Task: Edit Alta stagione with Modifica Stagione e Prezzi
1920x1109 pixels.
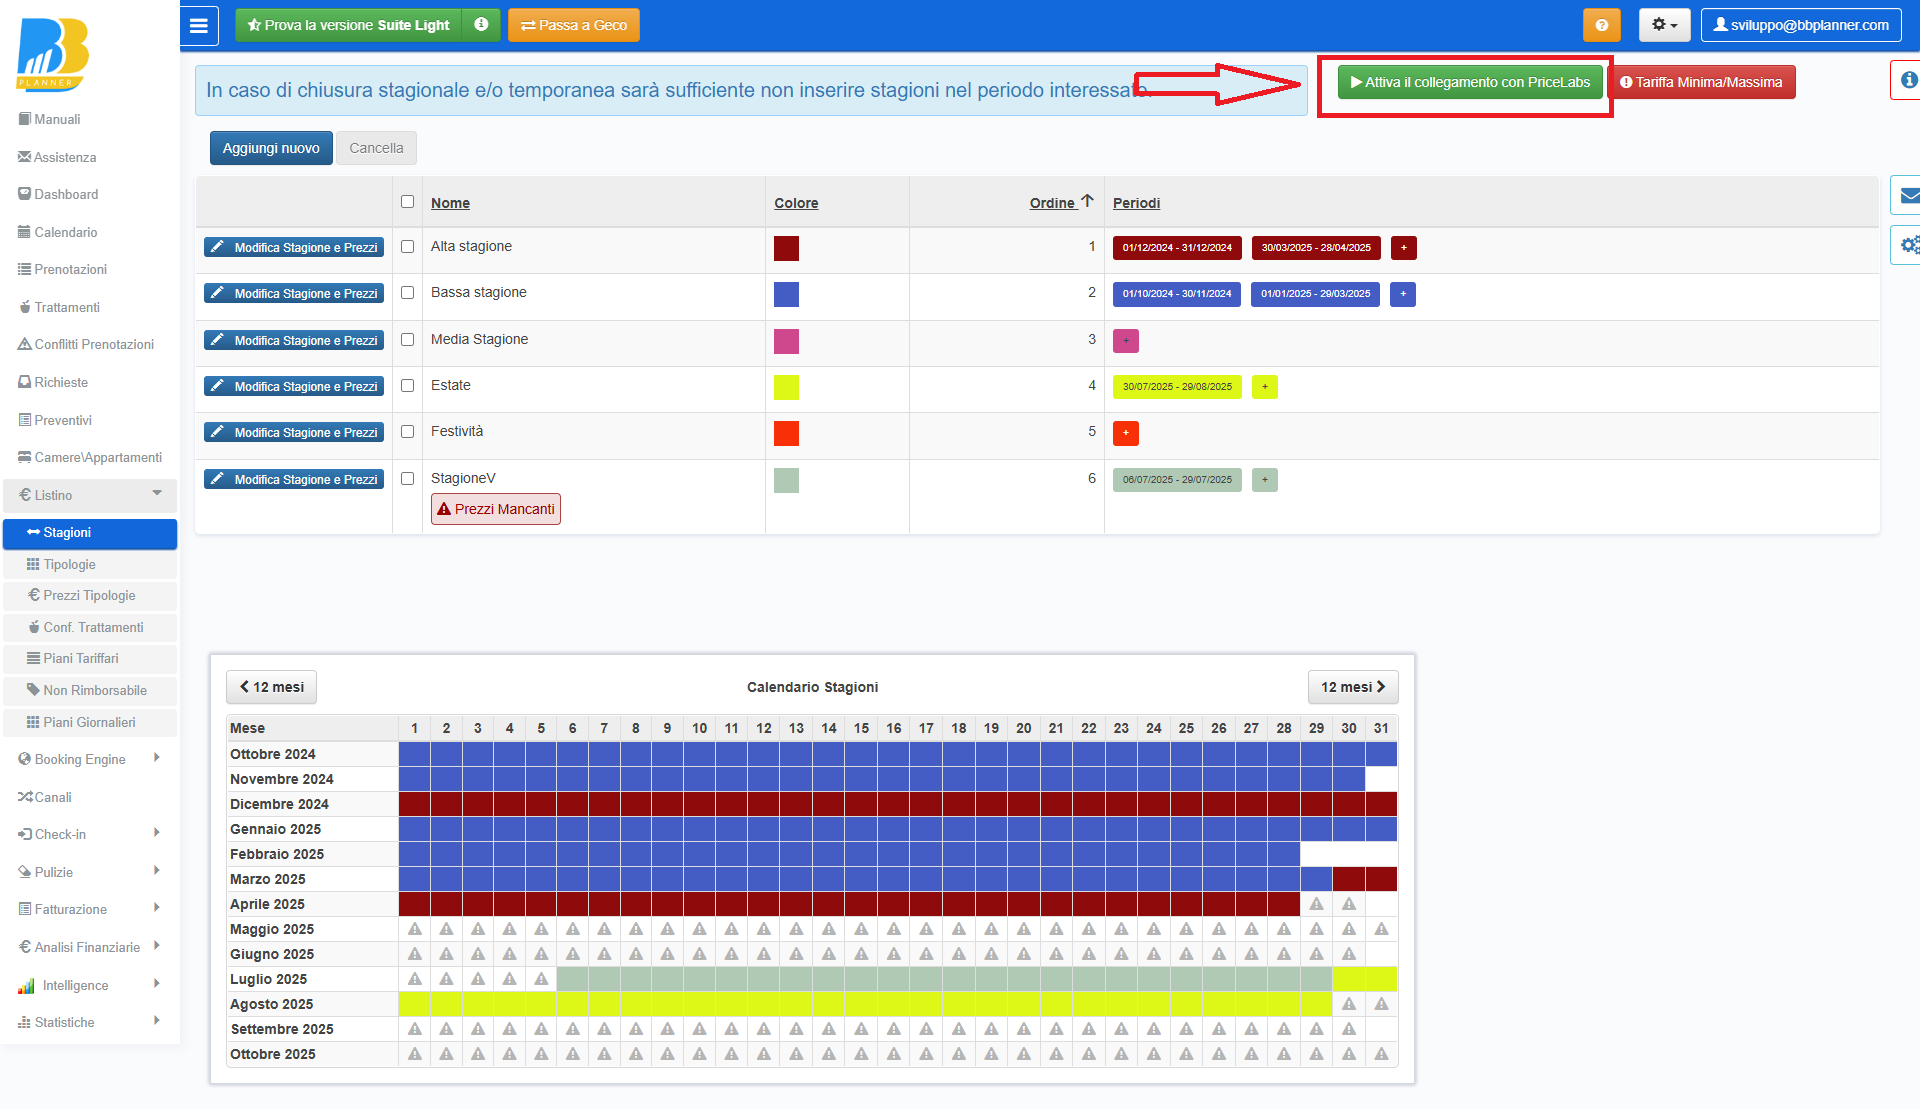Action: [294, 247]
